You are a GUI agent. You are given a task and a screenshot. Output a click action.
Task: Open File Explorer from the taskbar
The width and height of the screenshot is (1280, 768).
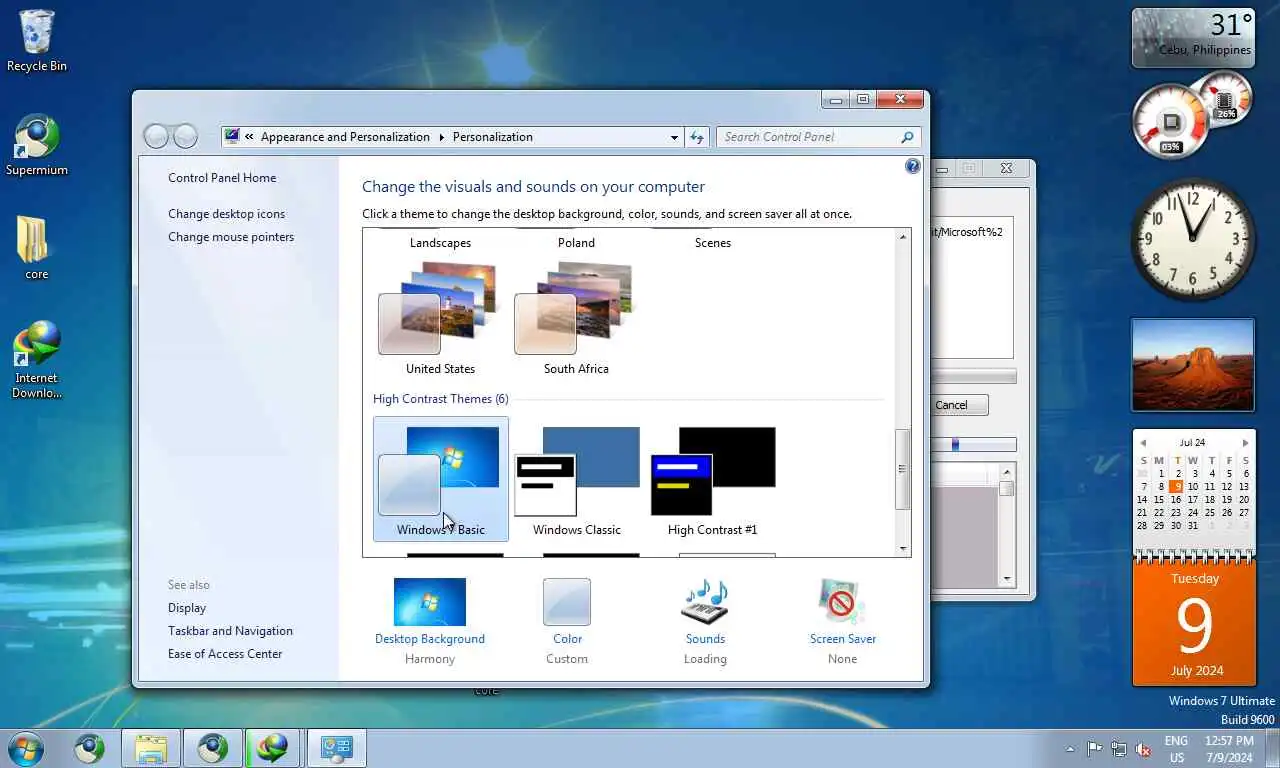[151, 748]
